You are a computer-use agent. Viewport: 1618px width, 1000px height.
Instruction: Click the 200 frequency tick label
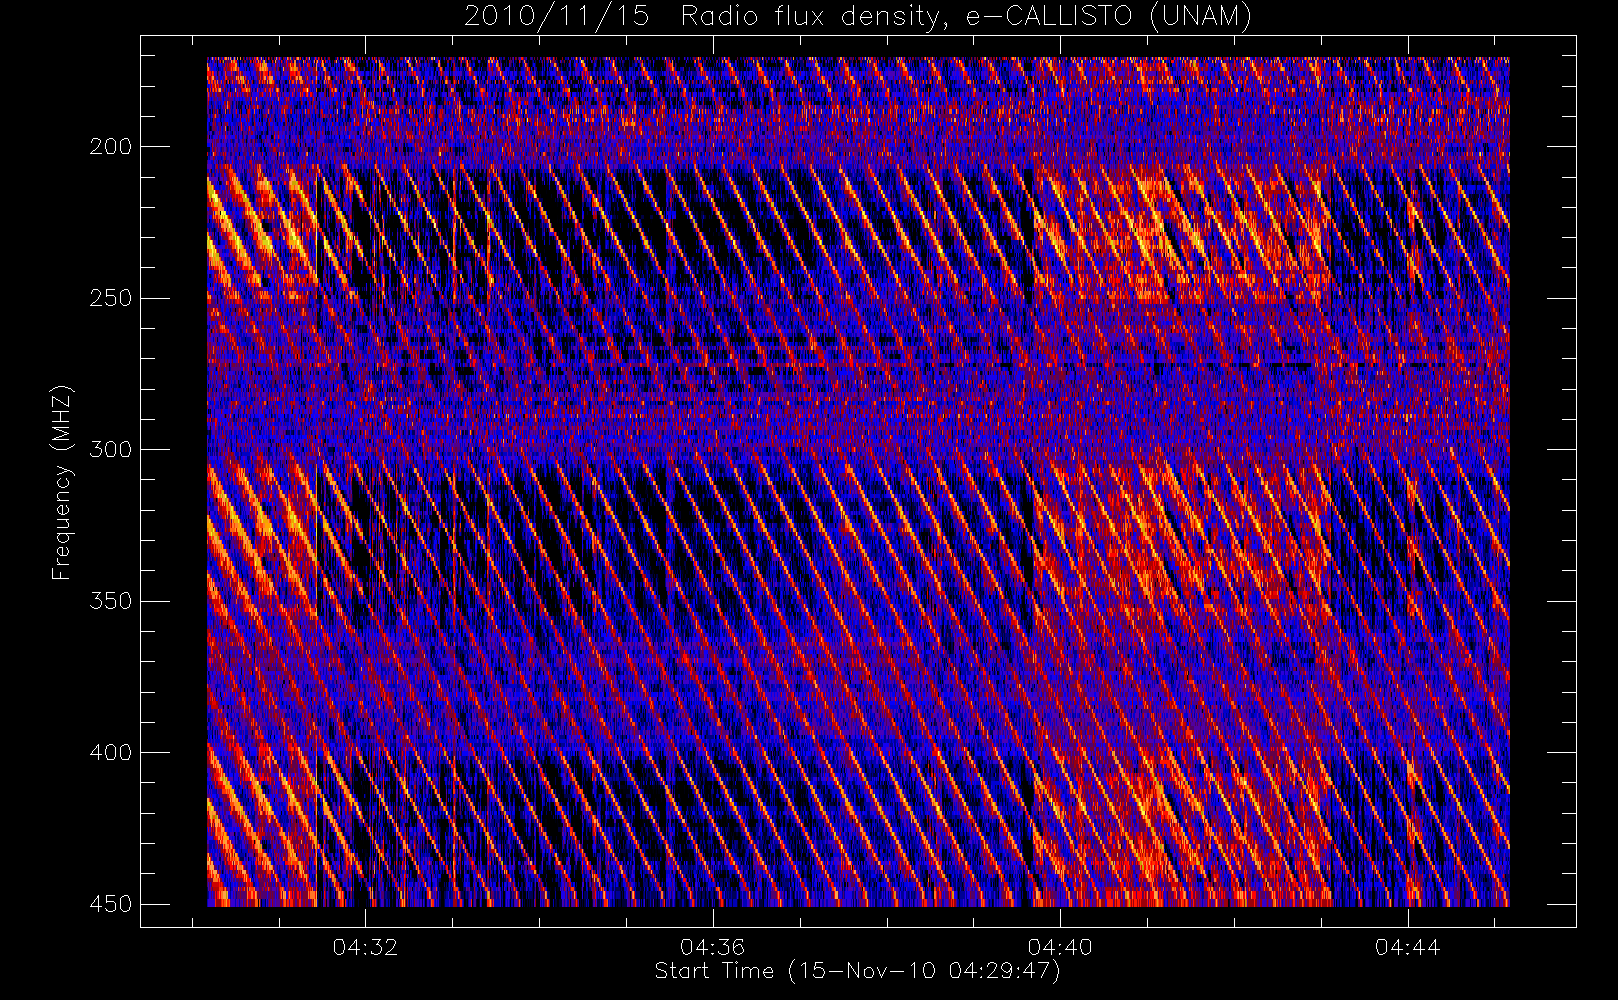(110, 147)
